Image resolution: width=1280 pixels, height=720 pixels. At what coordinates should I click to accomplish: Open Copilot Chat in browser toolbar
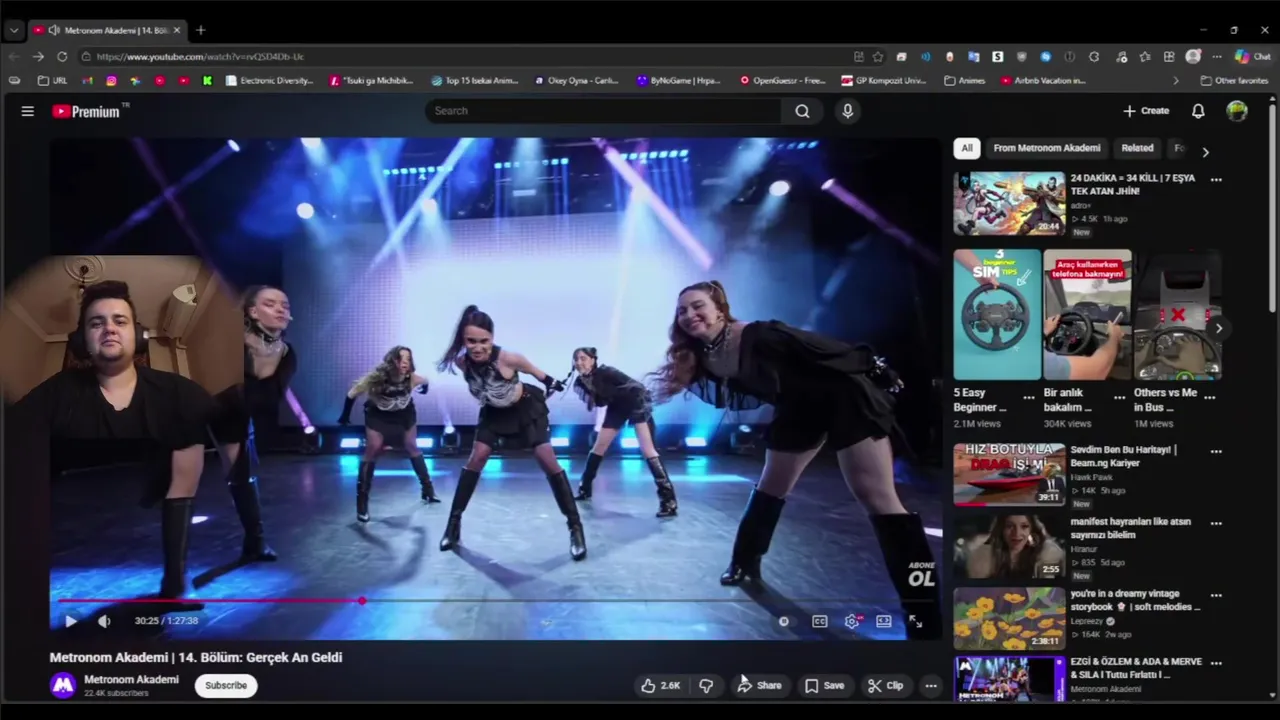pos(1252,57)
